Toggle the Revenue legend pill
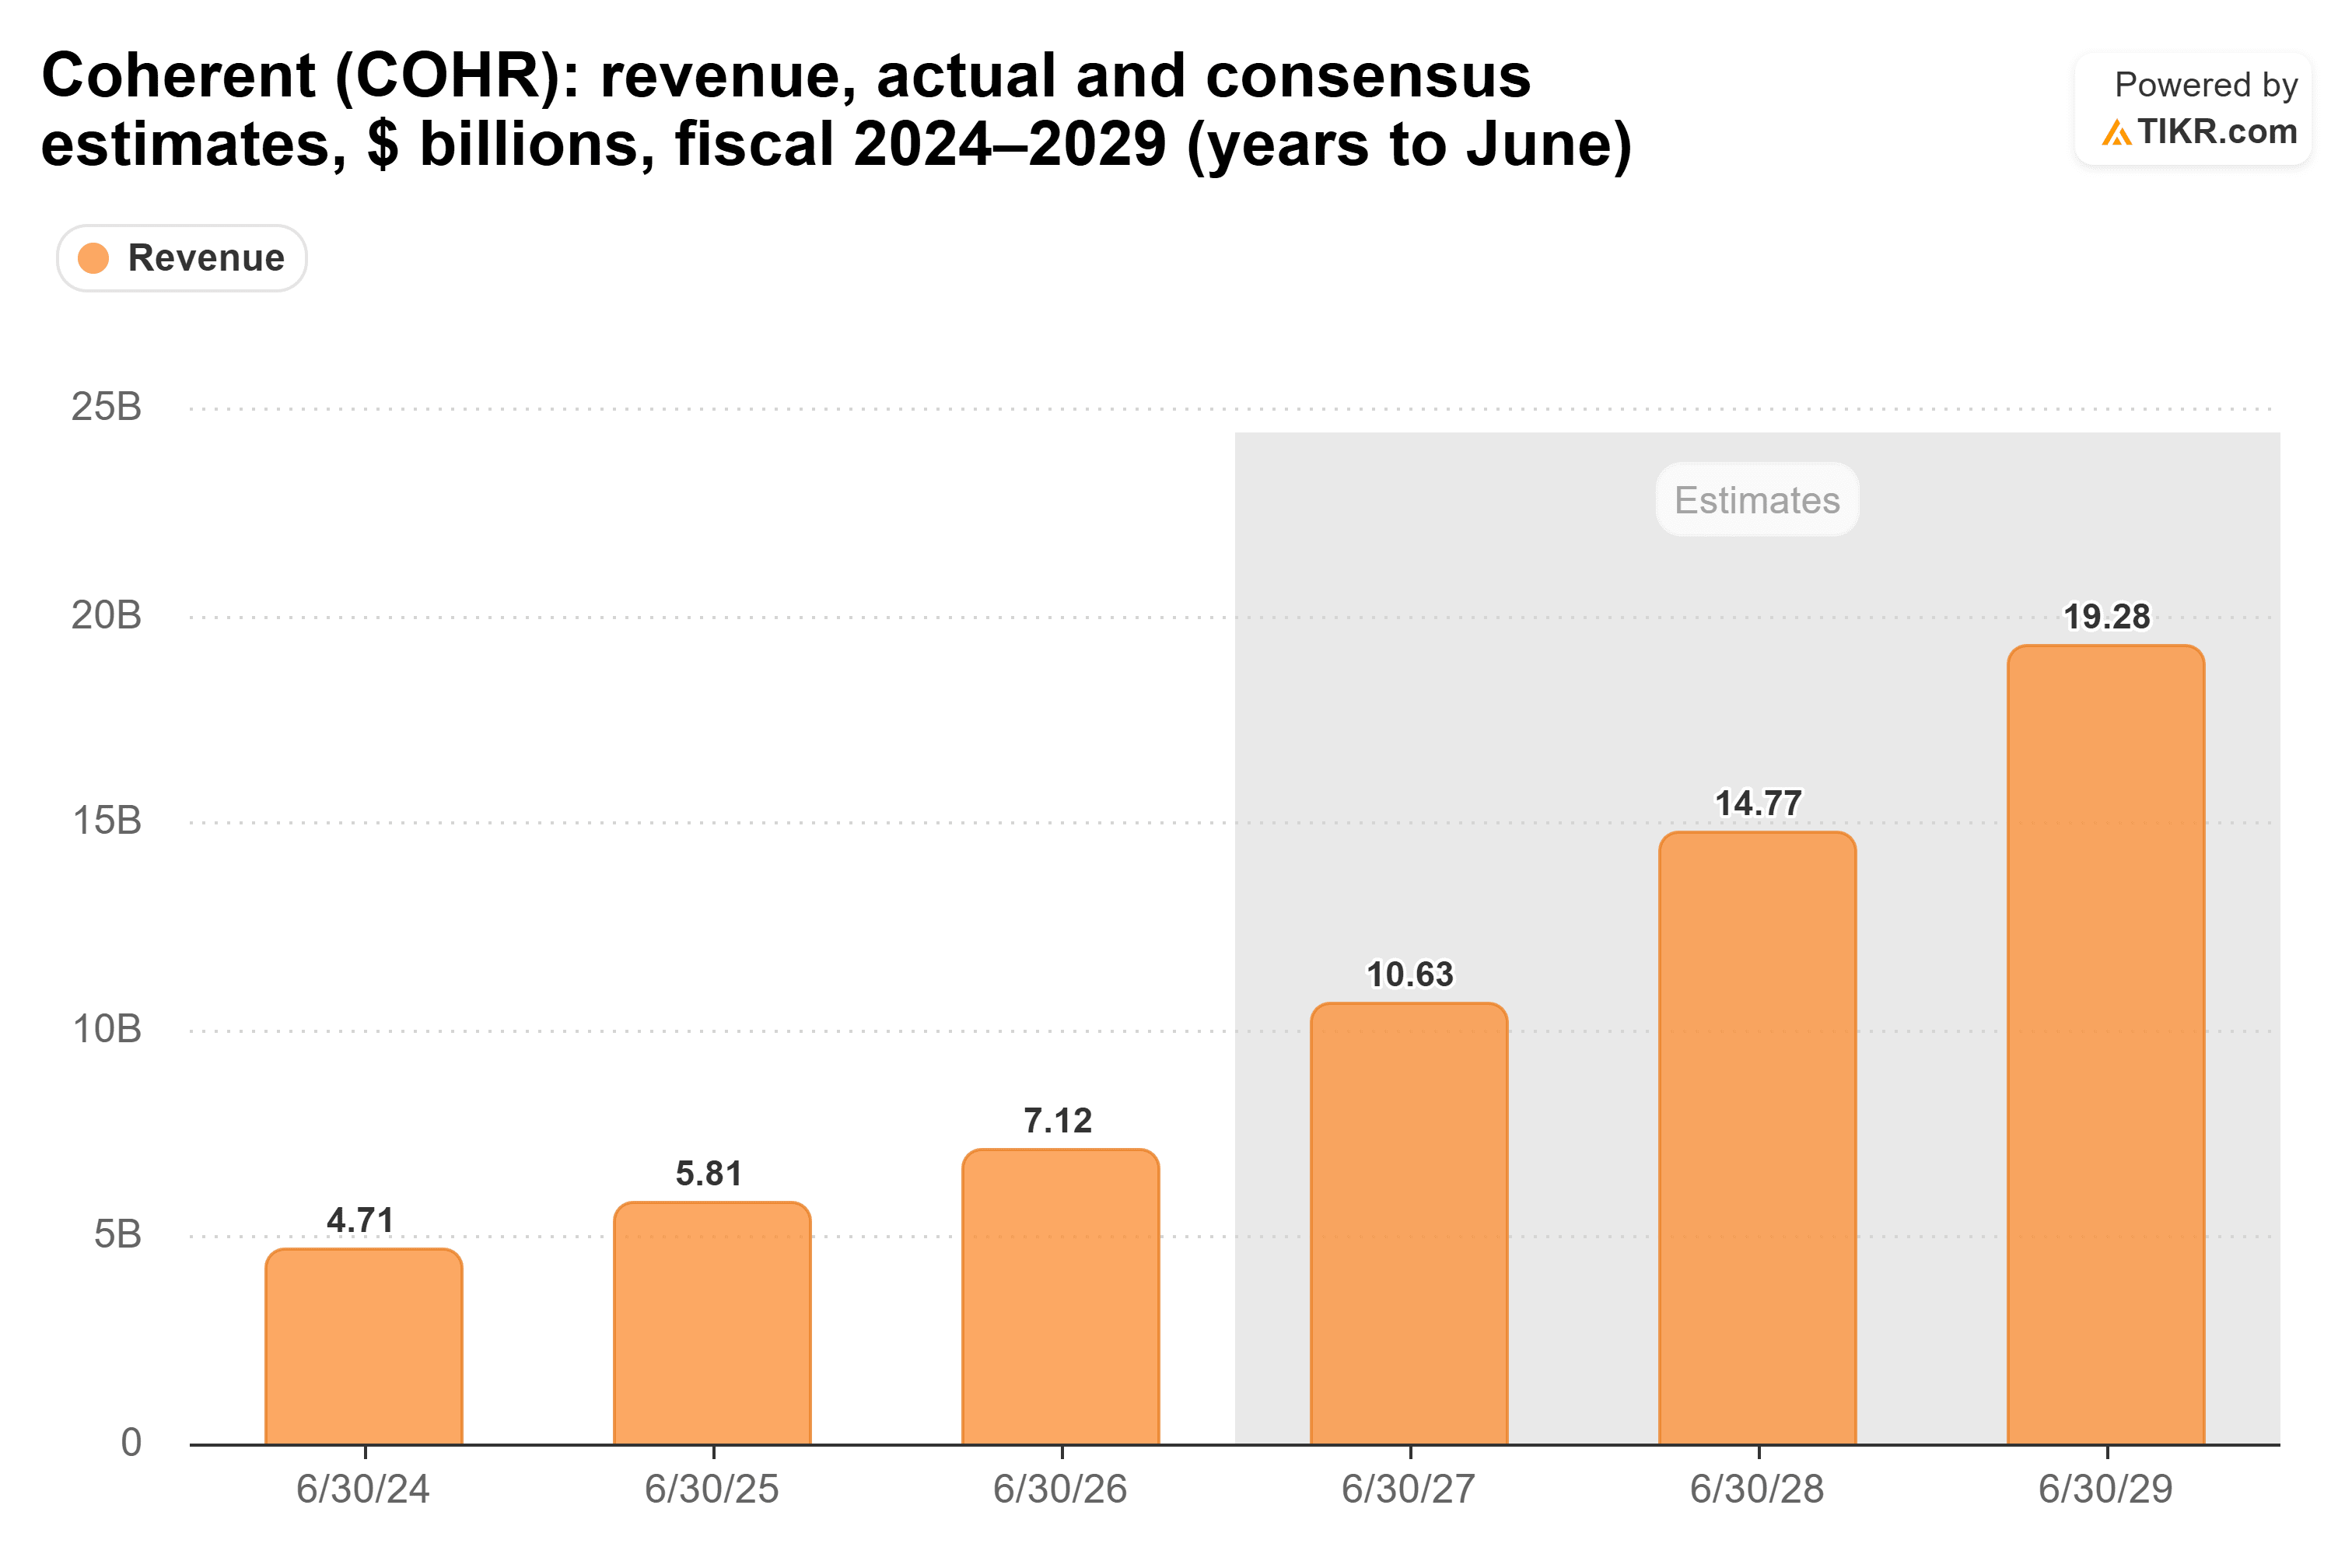Image resolution: width=2352 pixels, height=1568 pixels. point(181,258)
